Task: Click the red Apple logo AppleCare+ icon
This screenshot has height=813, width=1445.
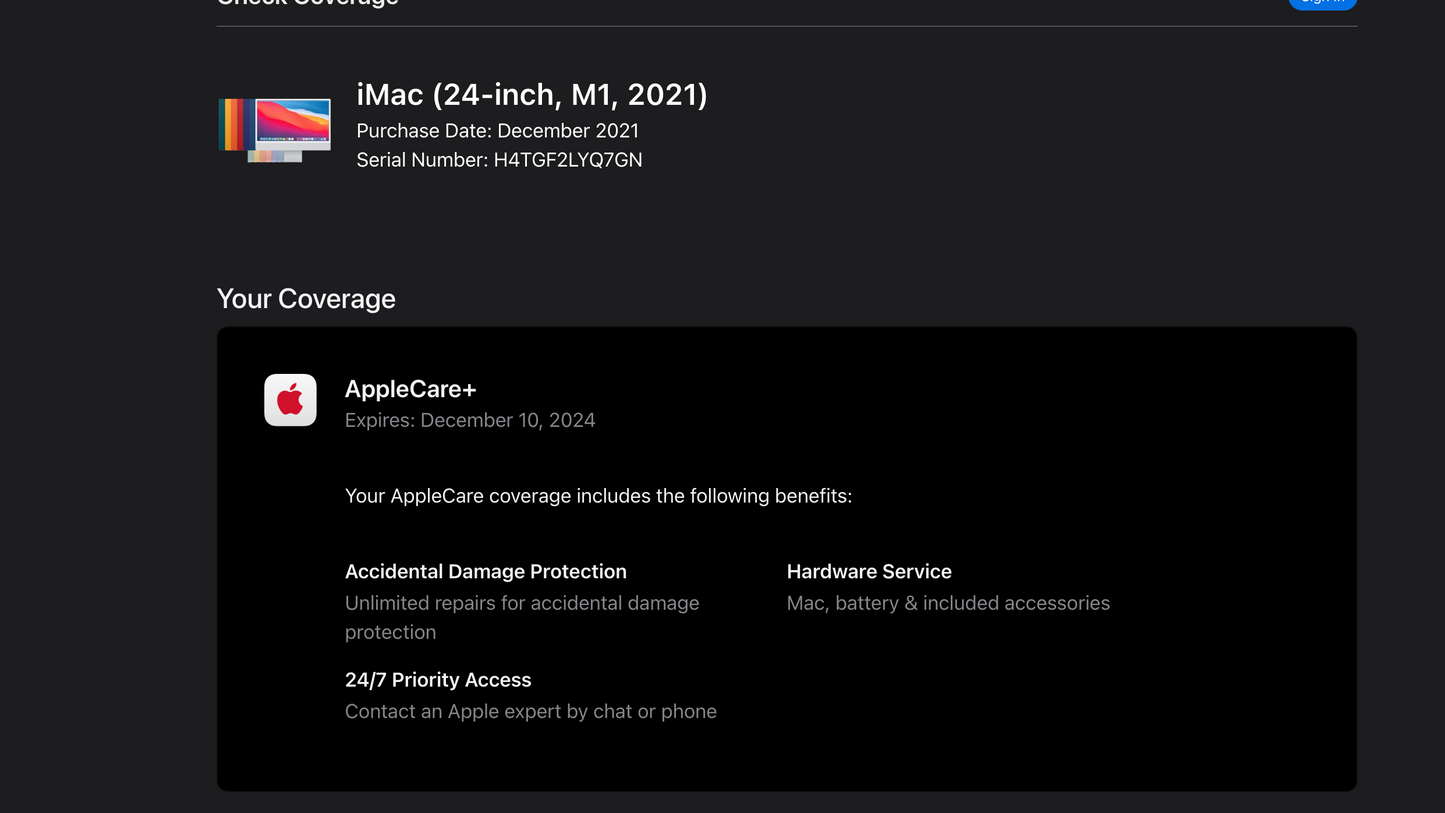Action: (290, 400)
